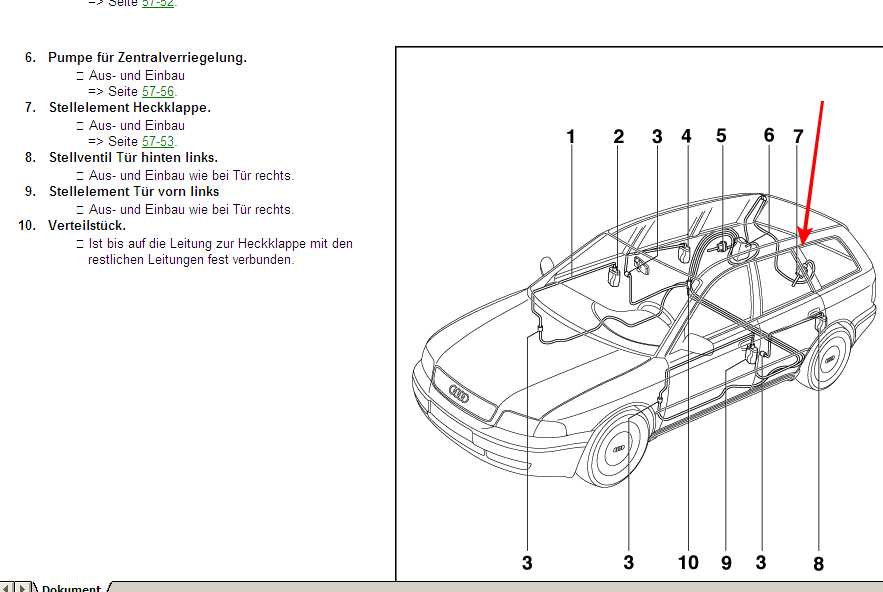Screen dimensions: 883x592
Task: Click callout number 7 in the diagram
Action: 798,137
